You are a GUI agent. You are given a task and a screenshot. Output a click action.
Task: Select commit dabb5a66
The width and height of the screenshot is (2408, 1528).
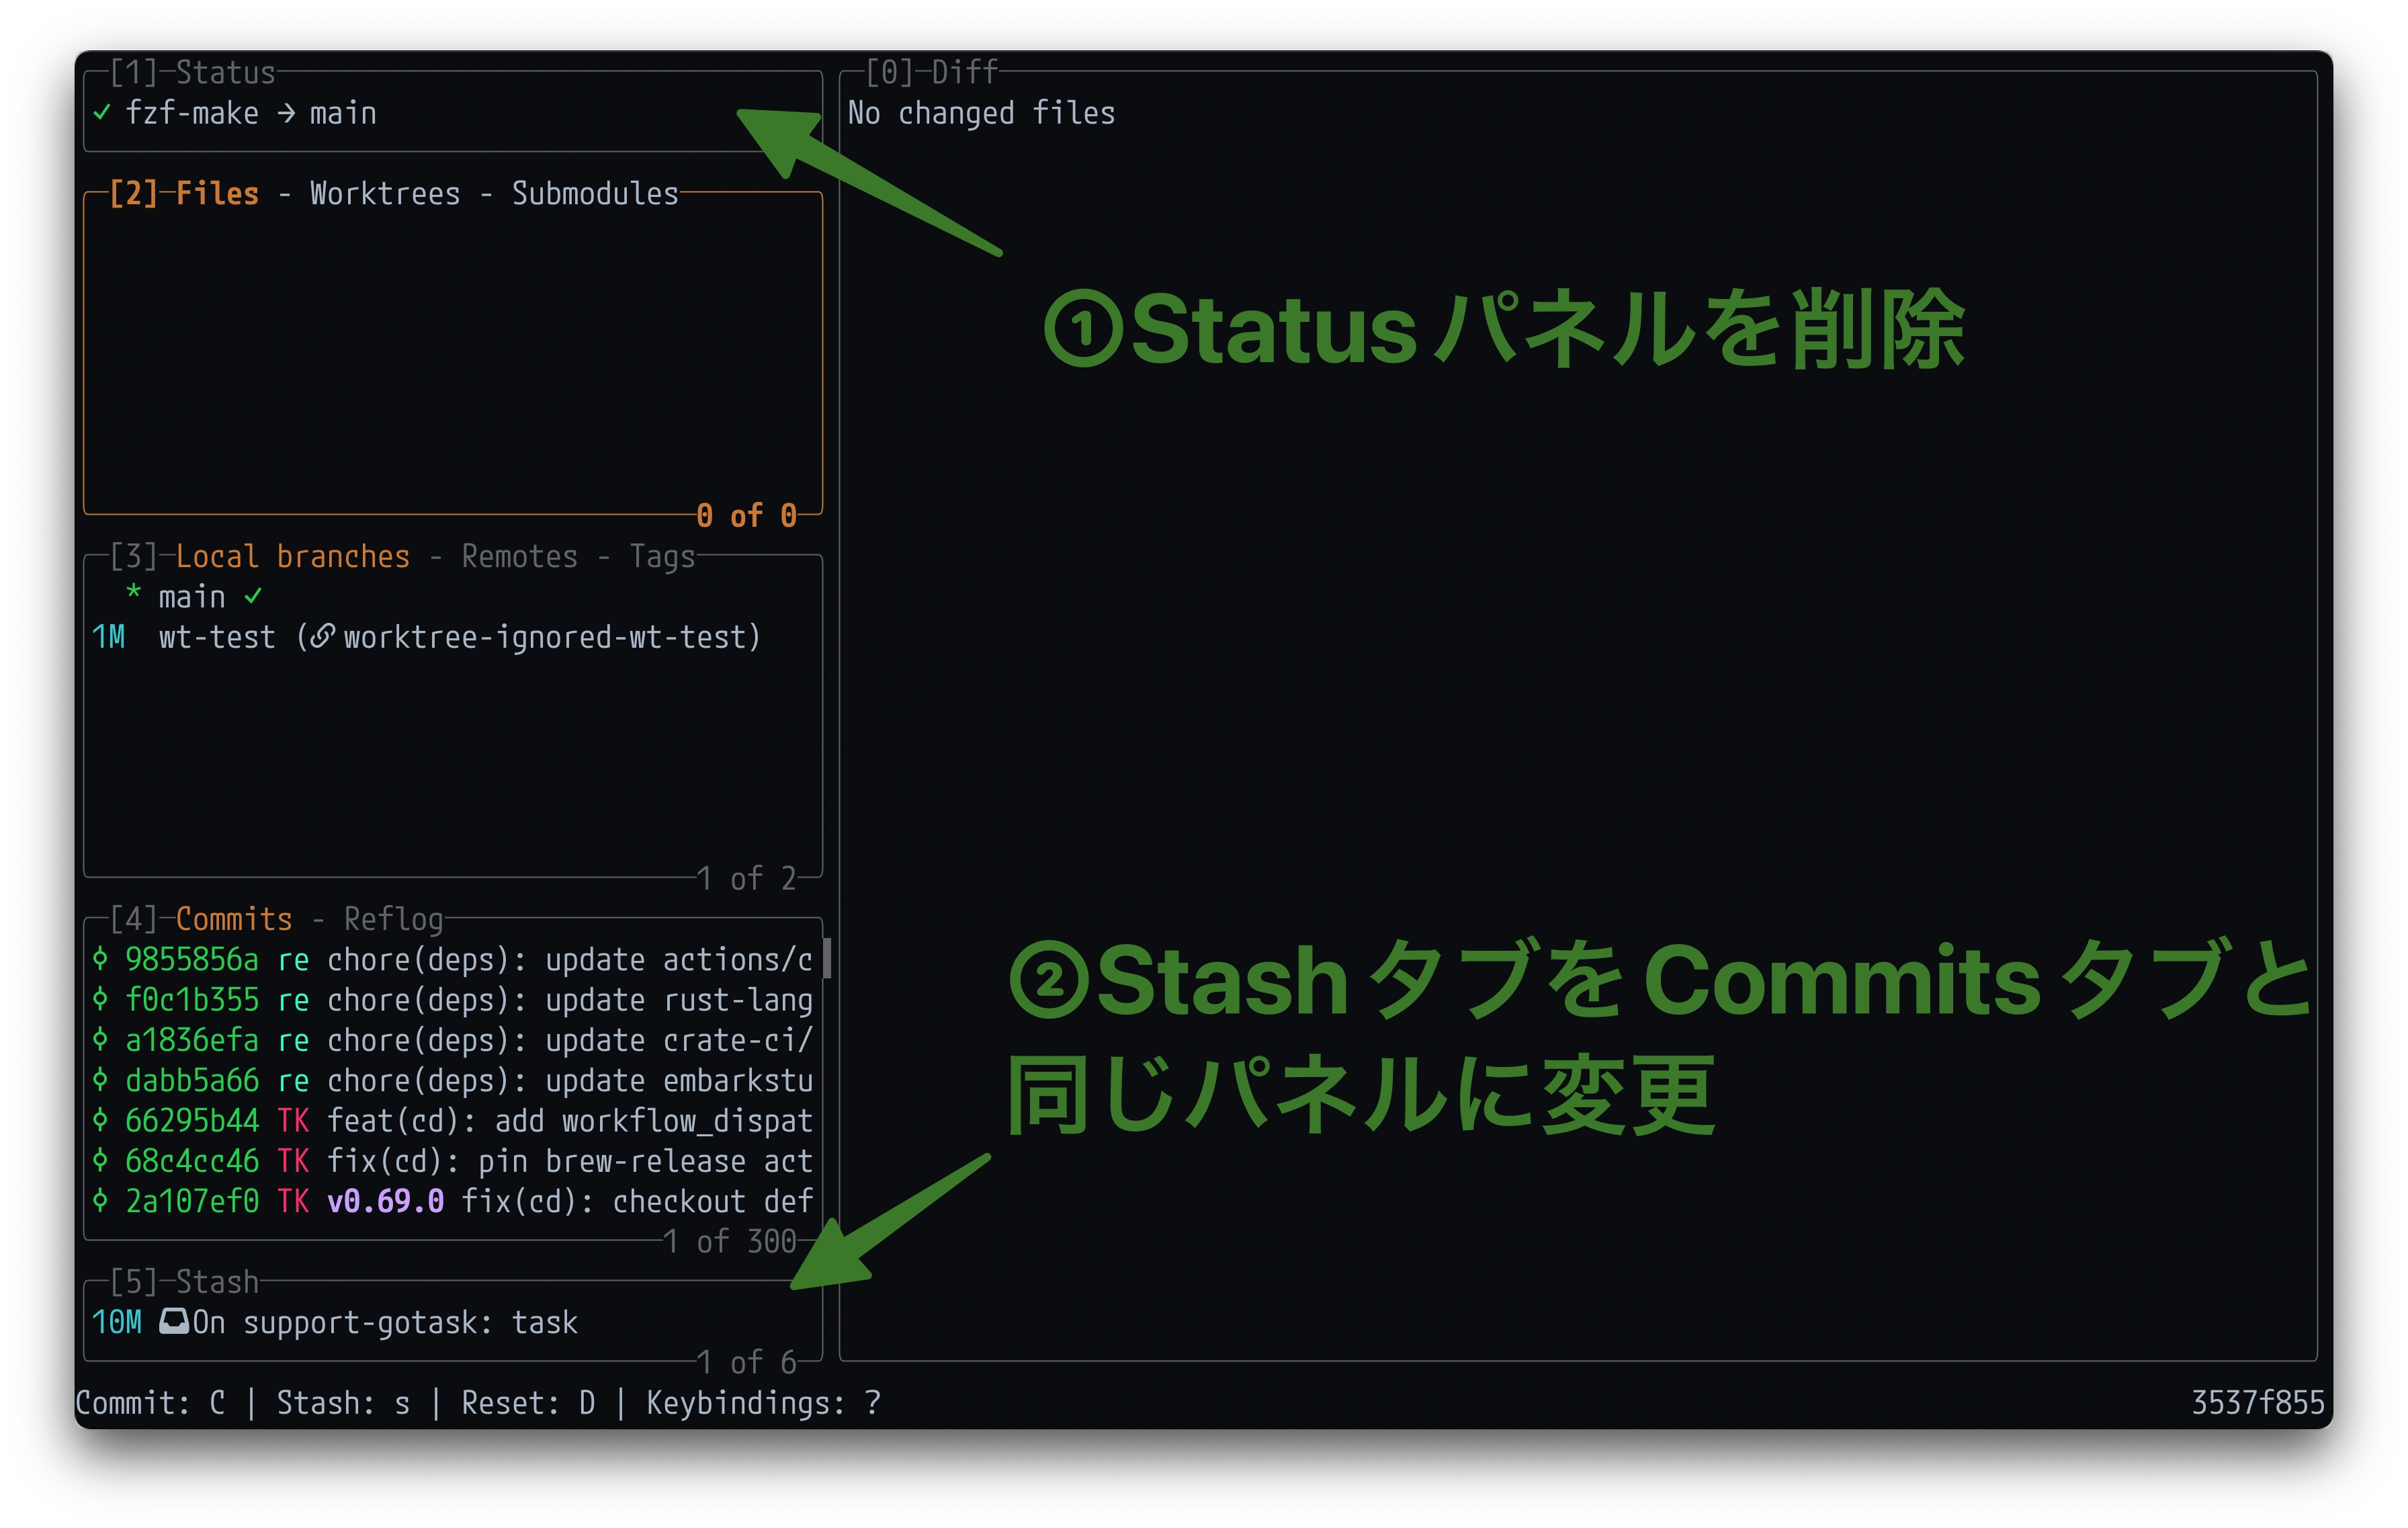click(x=453, y=1080)
